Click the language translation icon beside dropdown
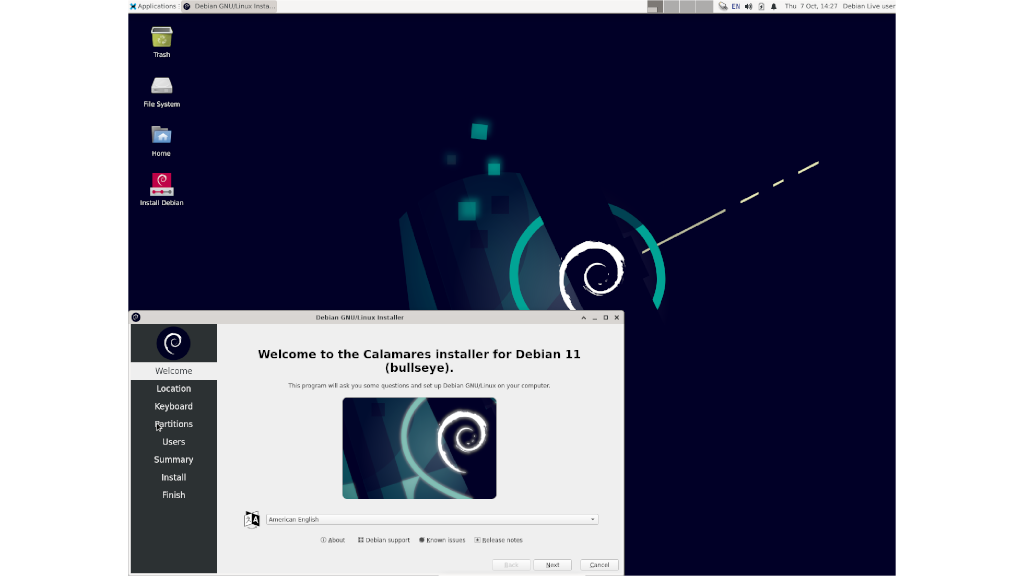This screenshot has height=576, width=1024. pyautogui.click(x=252, y=519)
